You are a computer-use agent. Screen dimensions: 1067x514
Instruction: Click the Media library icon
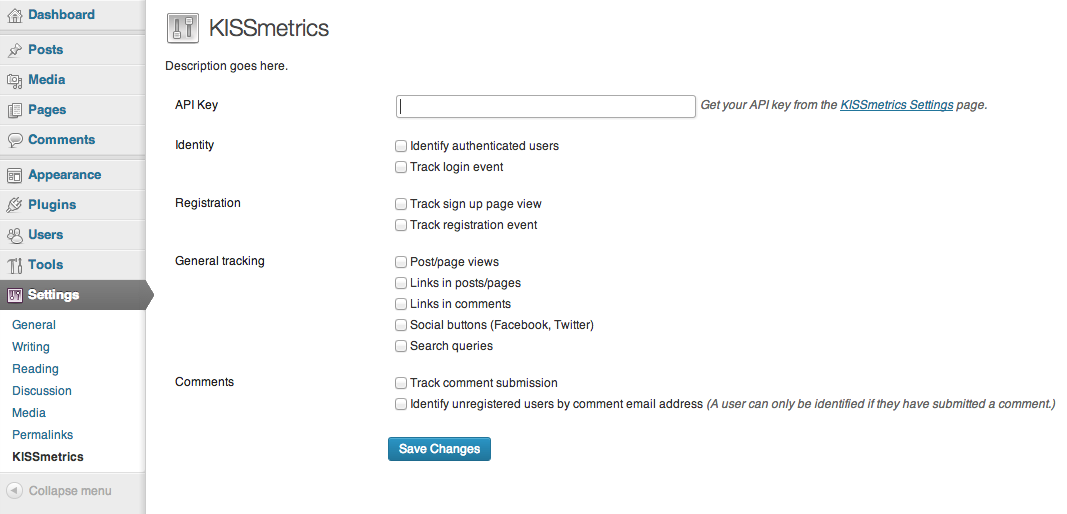point(14,80)
